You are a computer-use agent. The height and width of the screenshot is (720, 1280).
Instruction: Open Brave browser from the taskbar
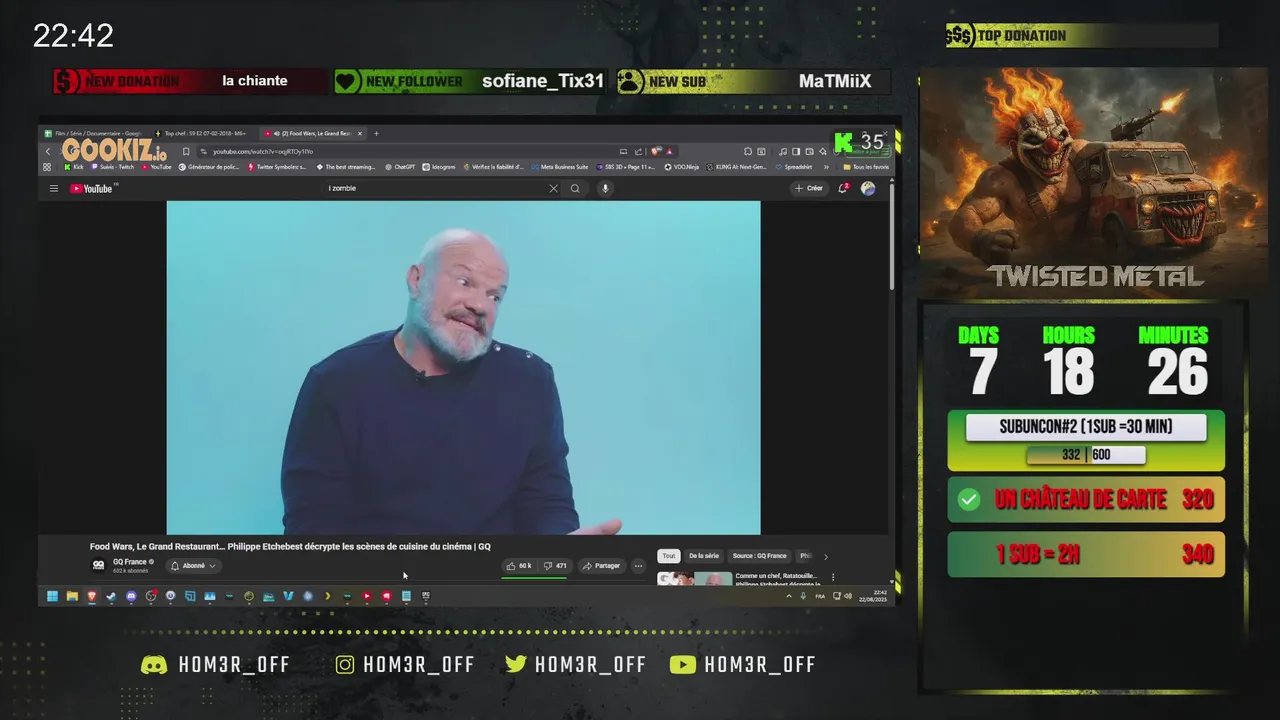click(92, 596)
